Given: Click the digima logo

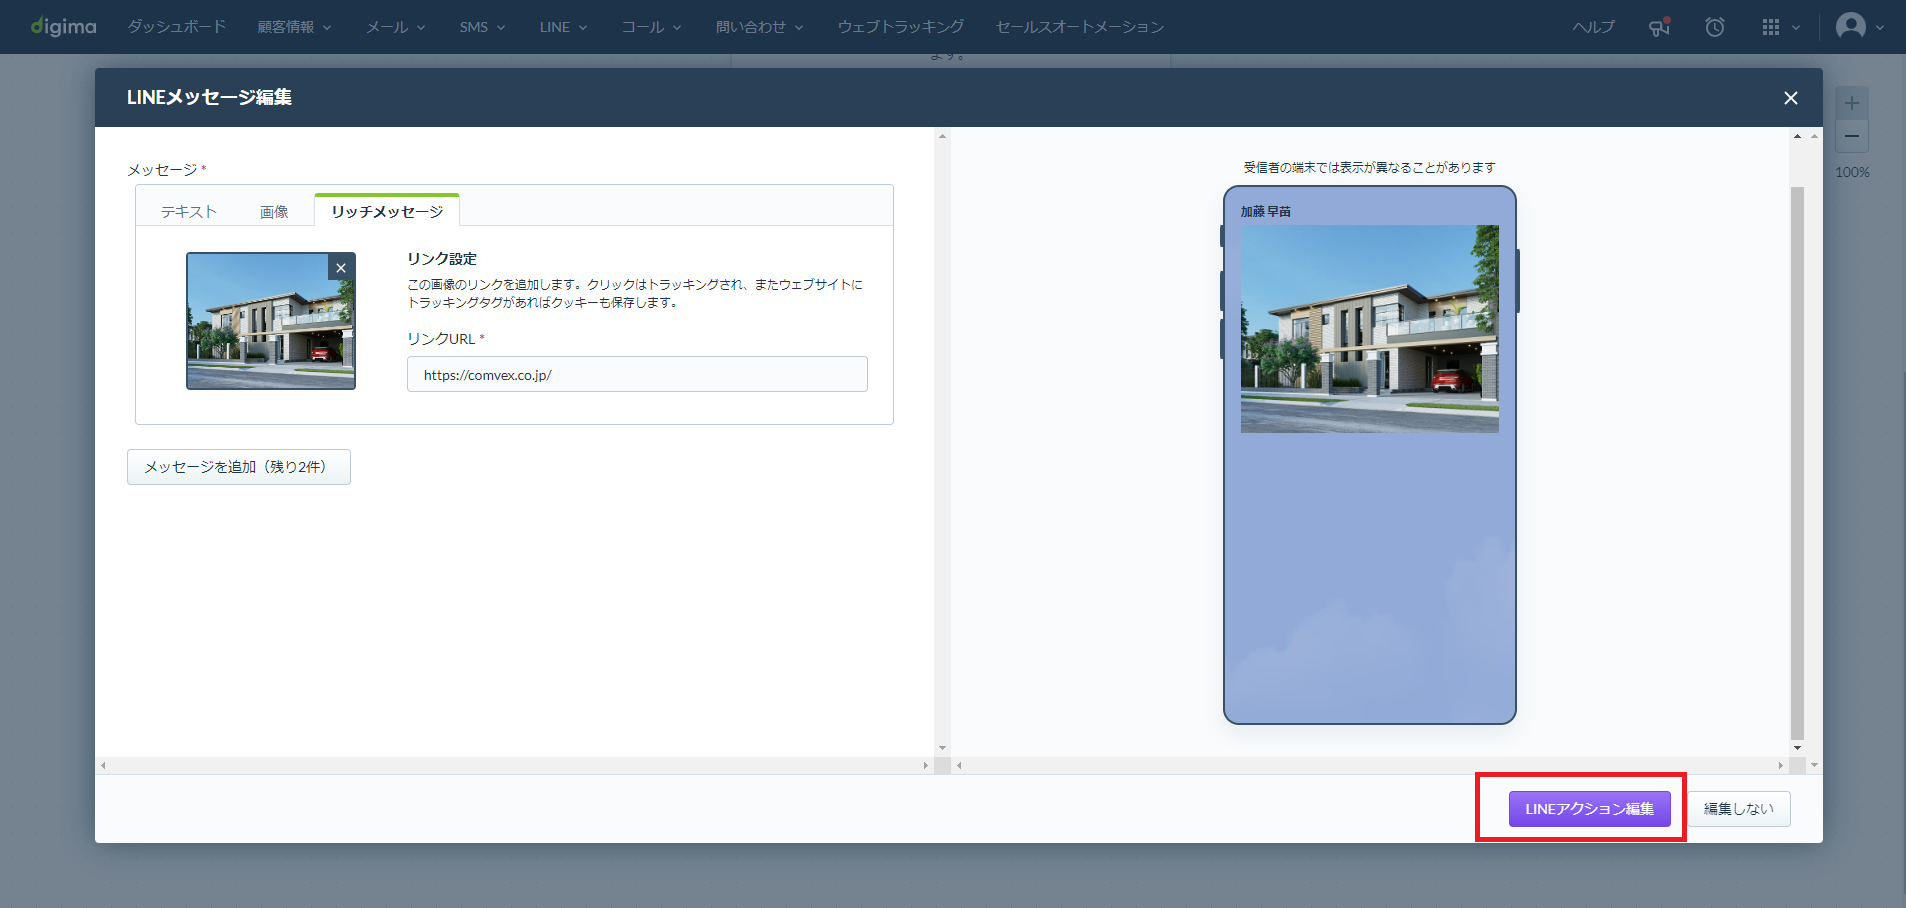Looking at the screenshot, I should point(63,26).
